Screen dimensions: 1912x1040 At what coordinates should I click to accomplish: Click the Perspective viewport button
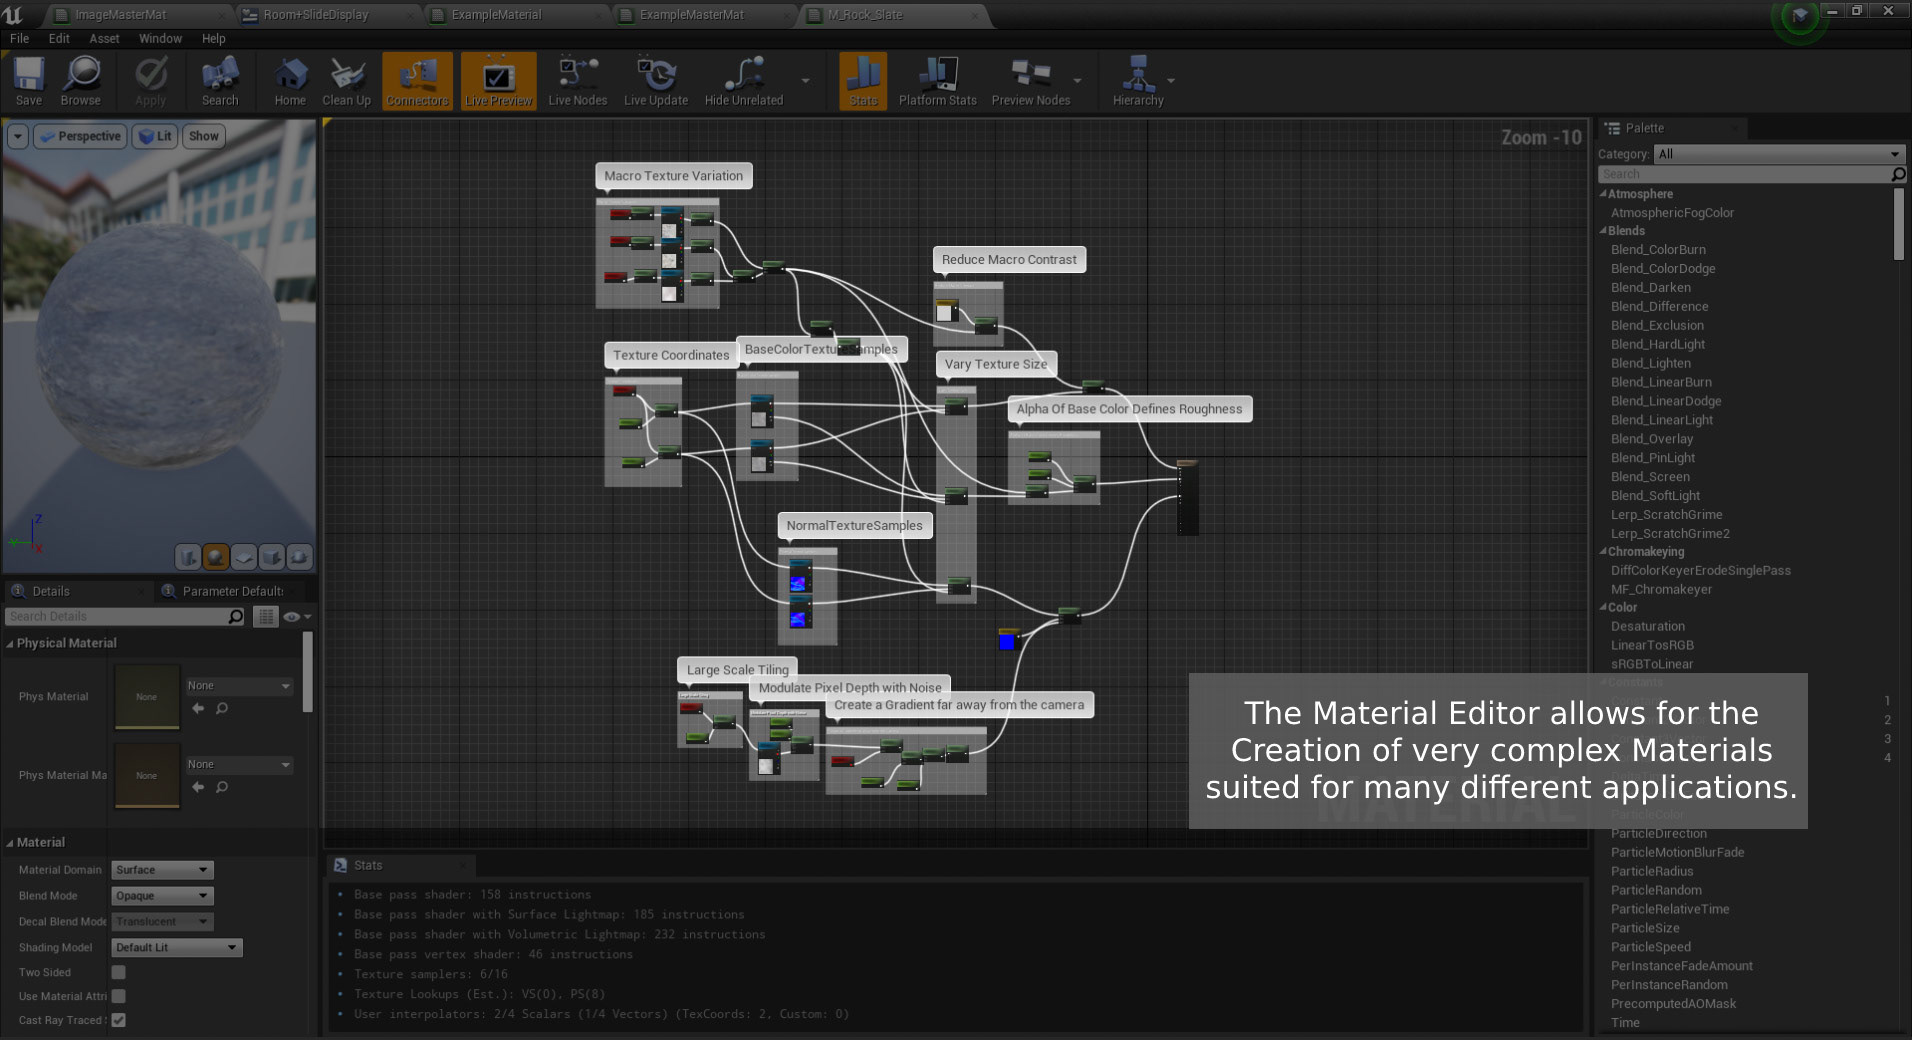pos(80,136)
